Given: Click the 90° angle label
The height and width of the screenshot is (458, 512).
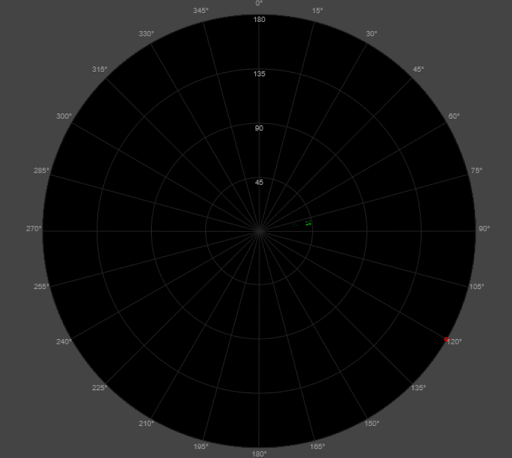Looking at the screenshot, I should click(484, 229).
